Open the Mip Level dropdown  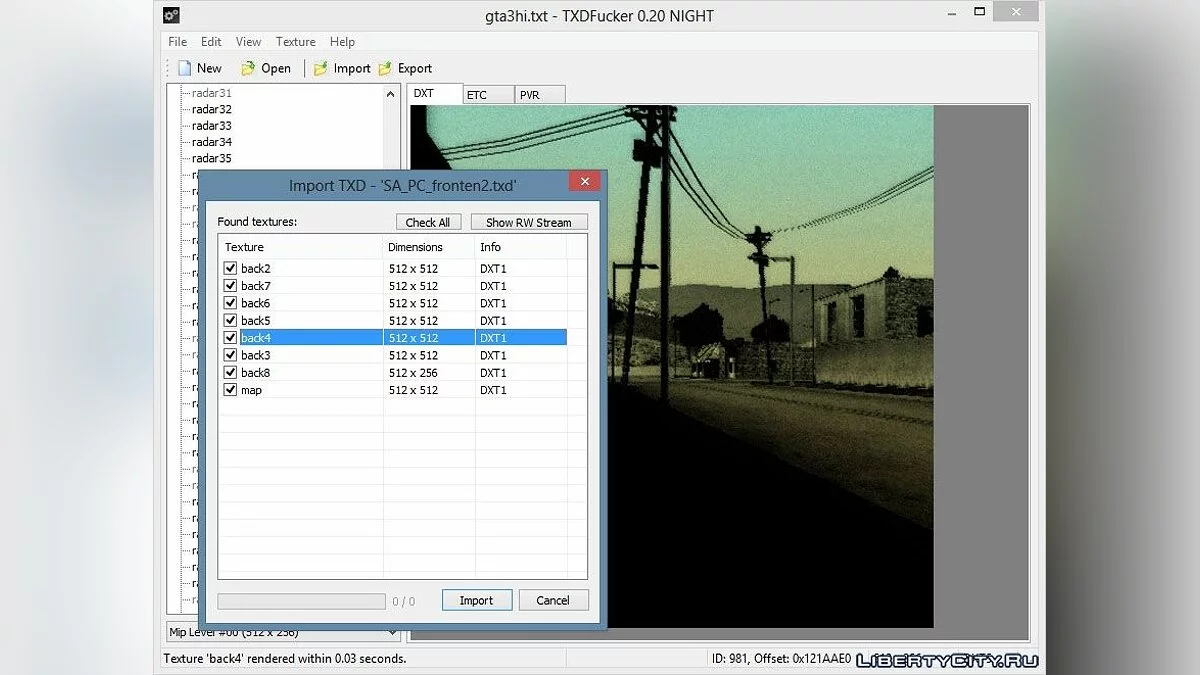tap(391, 632)
